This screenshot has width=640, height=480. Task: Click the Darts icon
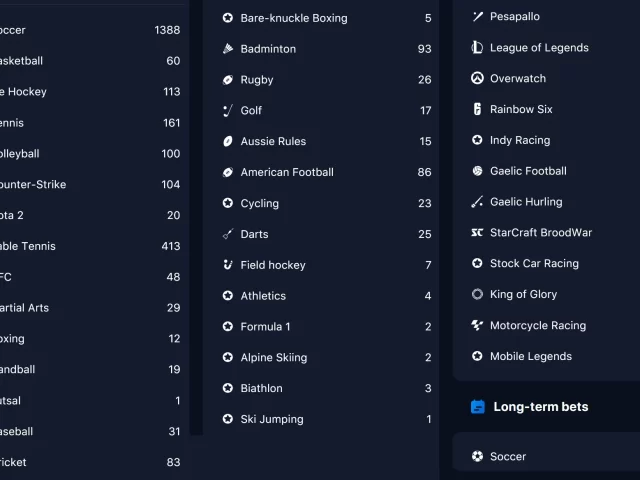tap(228, 234)
